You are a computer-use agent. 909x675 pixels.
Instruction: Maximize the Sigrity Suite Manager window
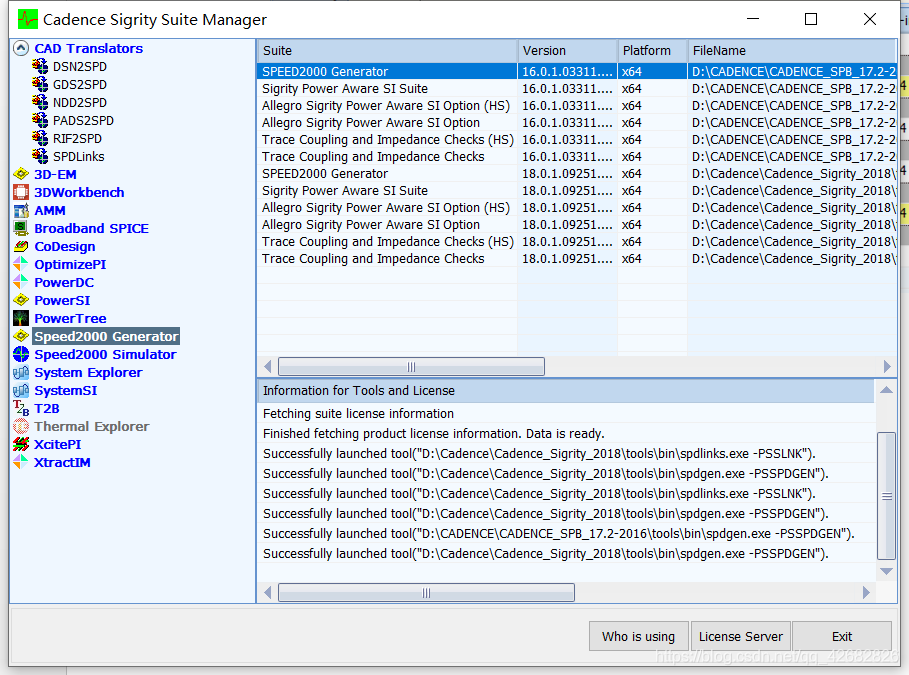coord(811,19)
